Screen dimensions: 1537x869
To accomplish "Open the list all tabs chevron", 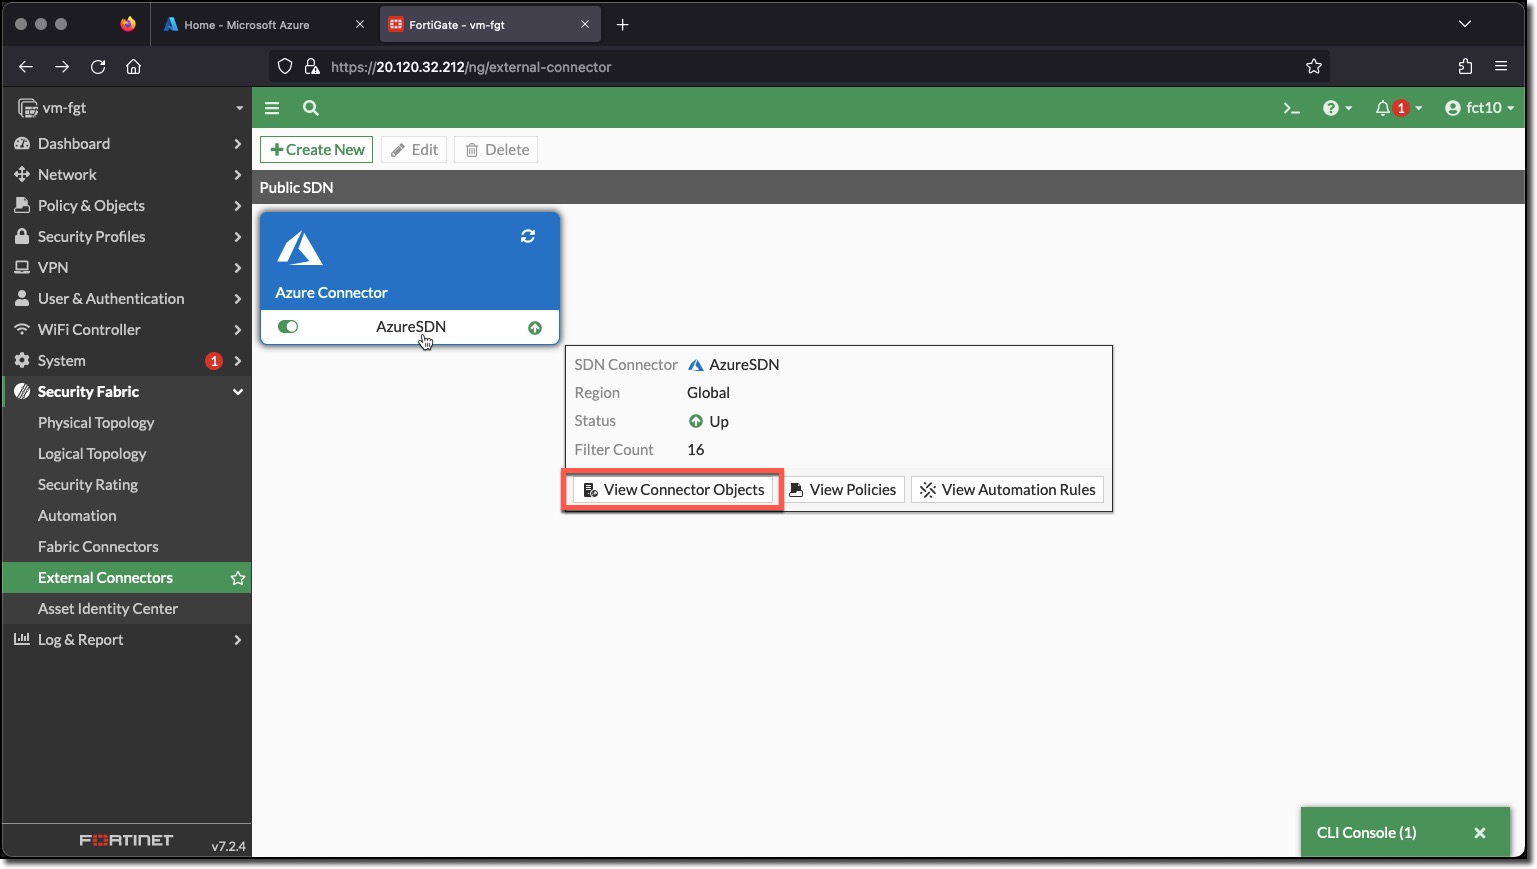I will [x=1465, y=24].
